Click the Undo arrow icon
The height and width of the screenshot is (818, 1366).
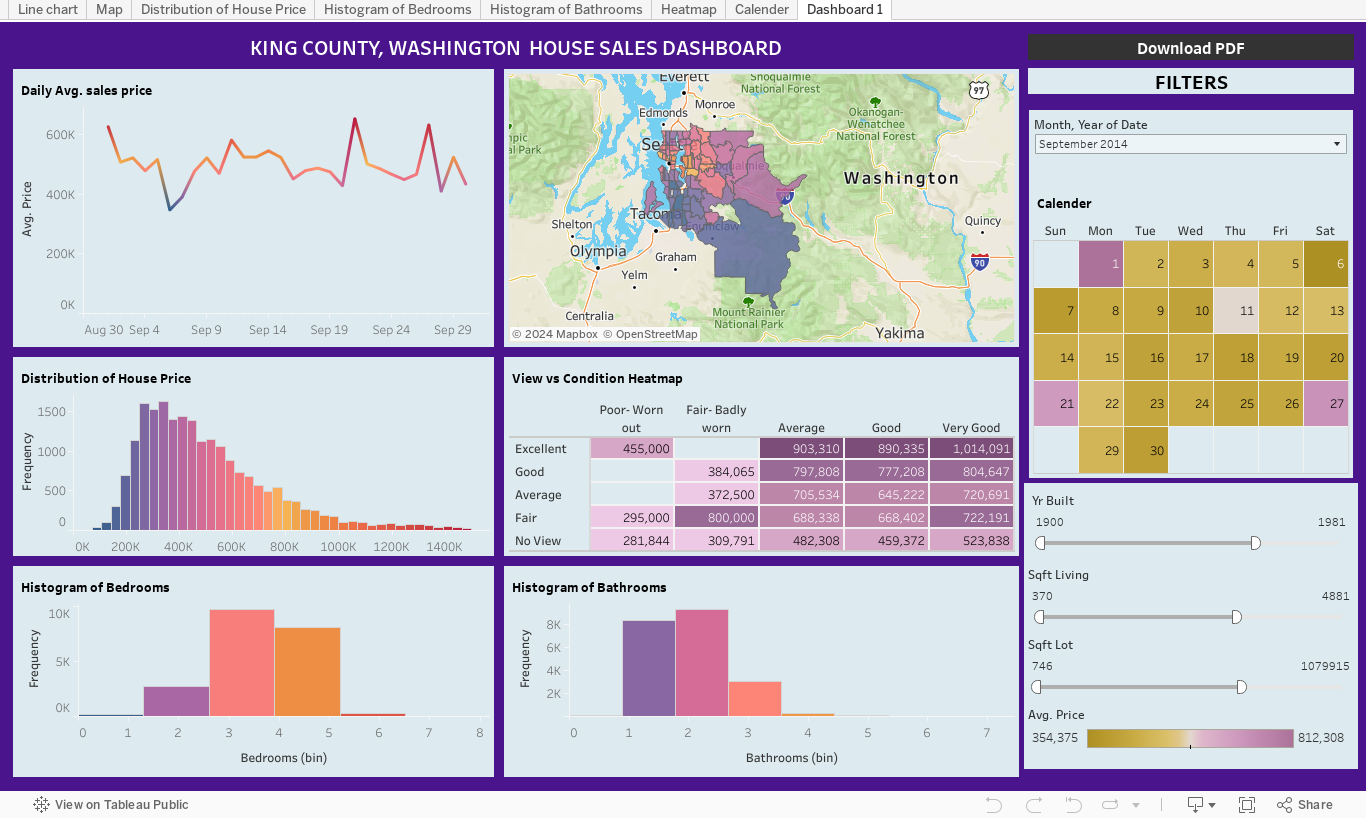tap(993, 804)
